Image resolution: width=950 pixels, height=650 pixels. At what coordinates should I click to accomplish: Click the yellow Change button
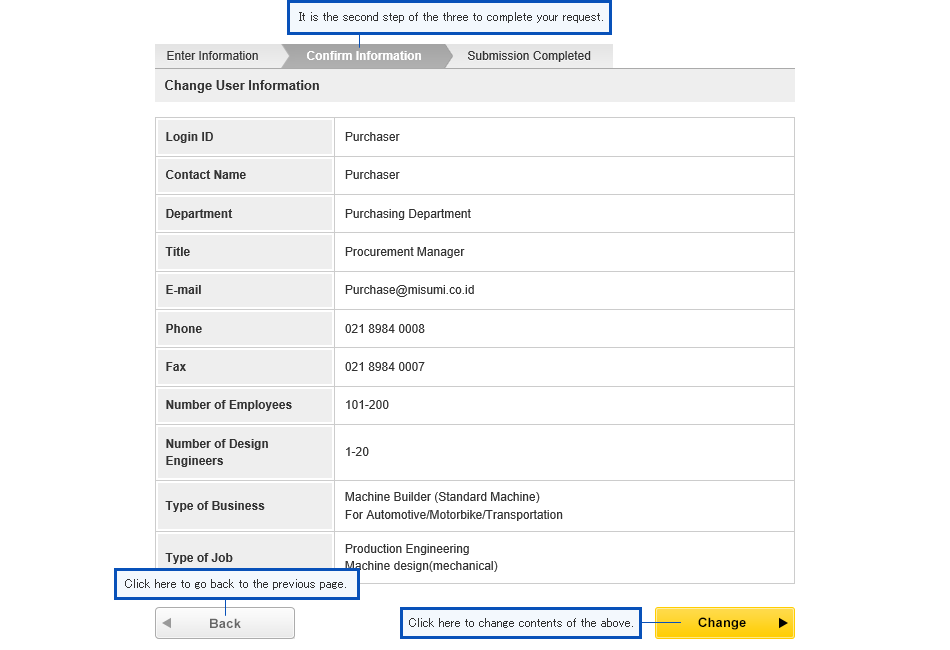(725, 623)
